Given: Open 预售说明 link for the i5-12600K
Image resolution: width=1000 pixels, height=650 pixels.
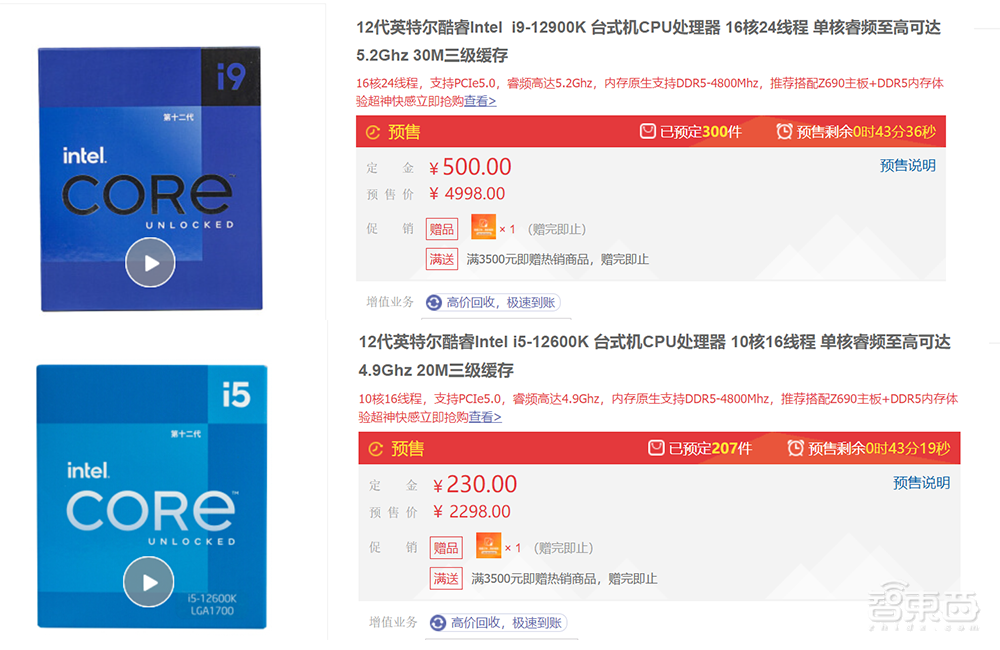Looking at the screenshot, I should (x=920, y=483).
